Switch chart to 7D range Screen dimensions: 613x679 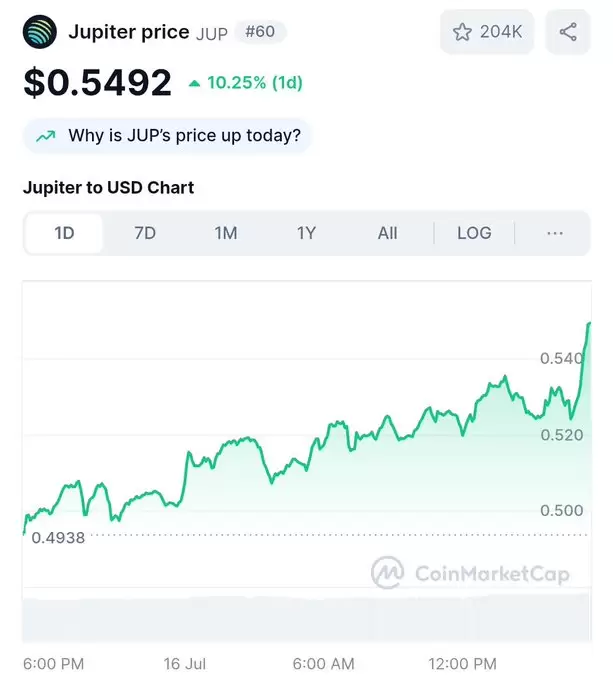tap(145, 233)
